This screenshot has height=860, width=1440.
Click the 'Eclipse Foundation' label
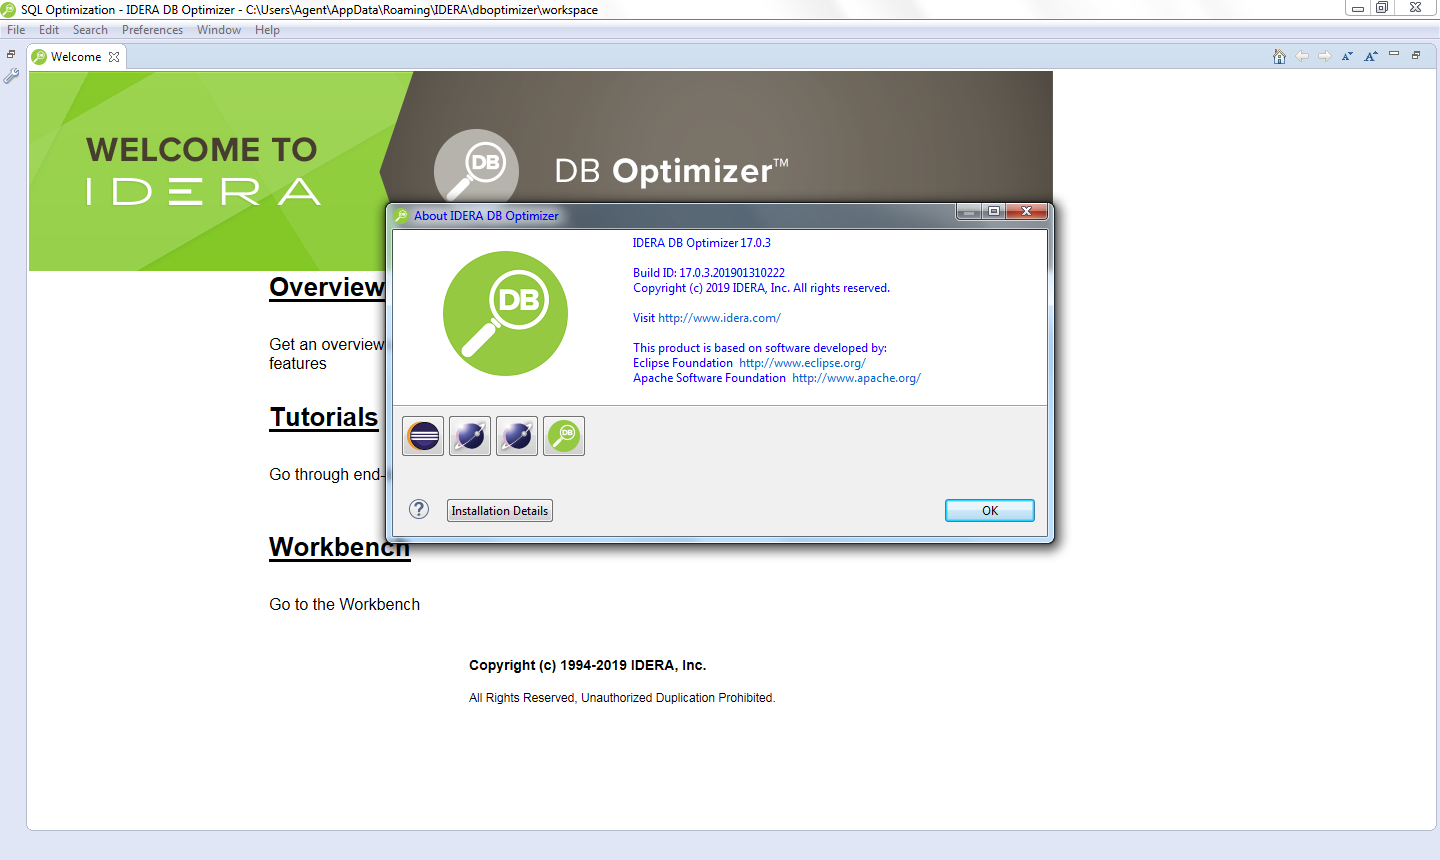click(683, 363)
